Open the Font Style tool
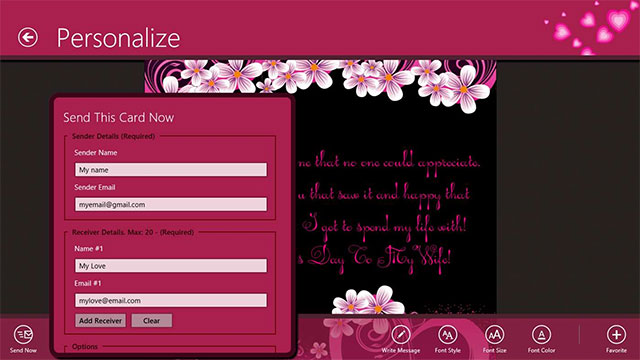The width and height of the screenshot is (640, 360). (448, 335)
